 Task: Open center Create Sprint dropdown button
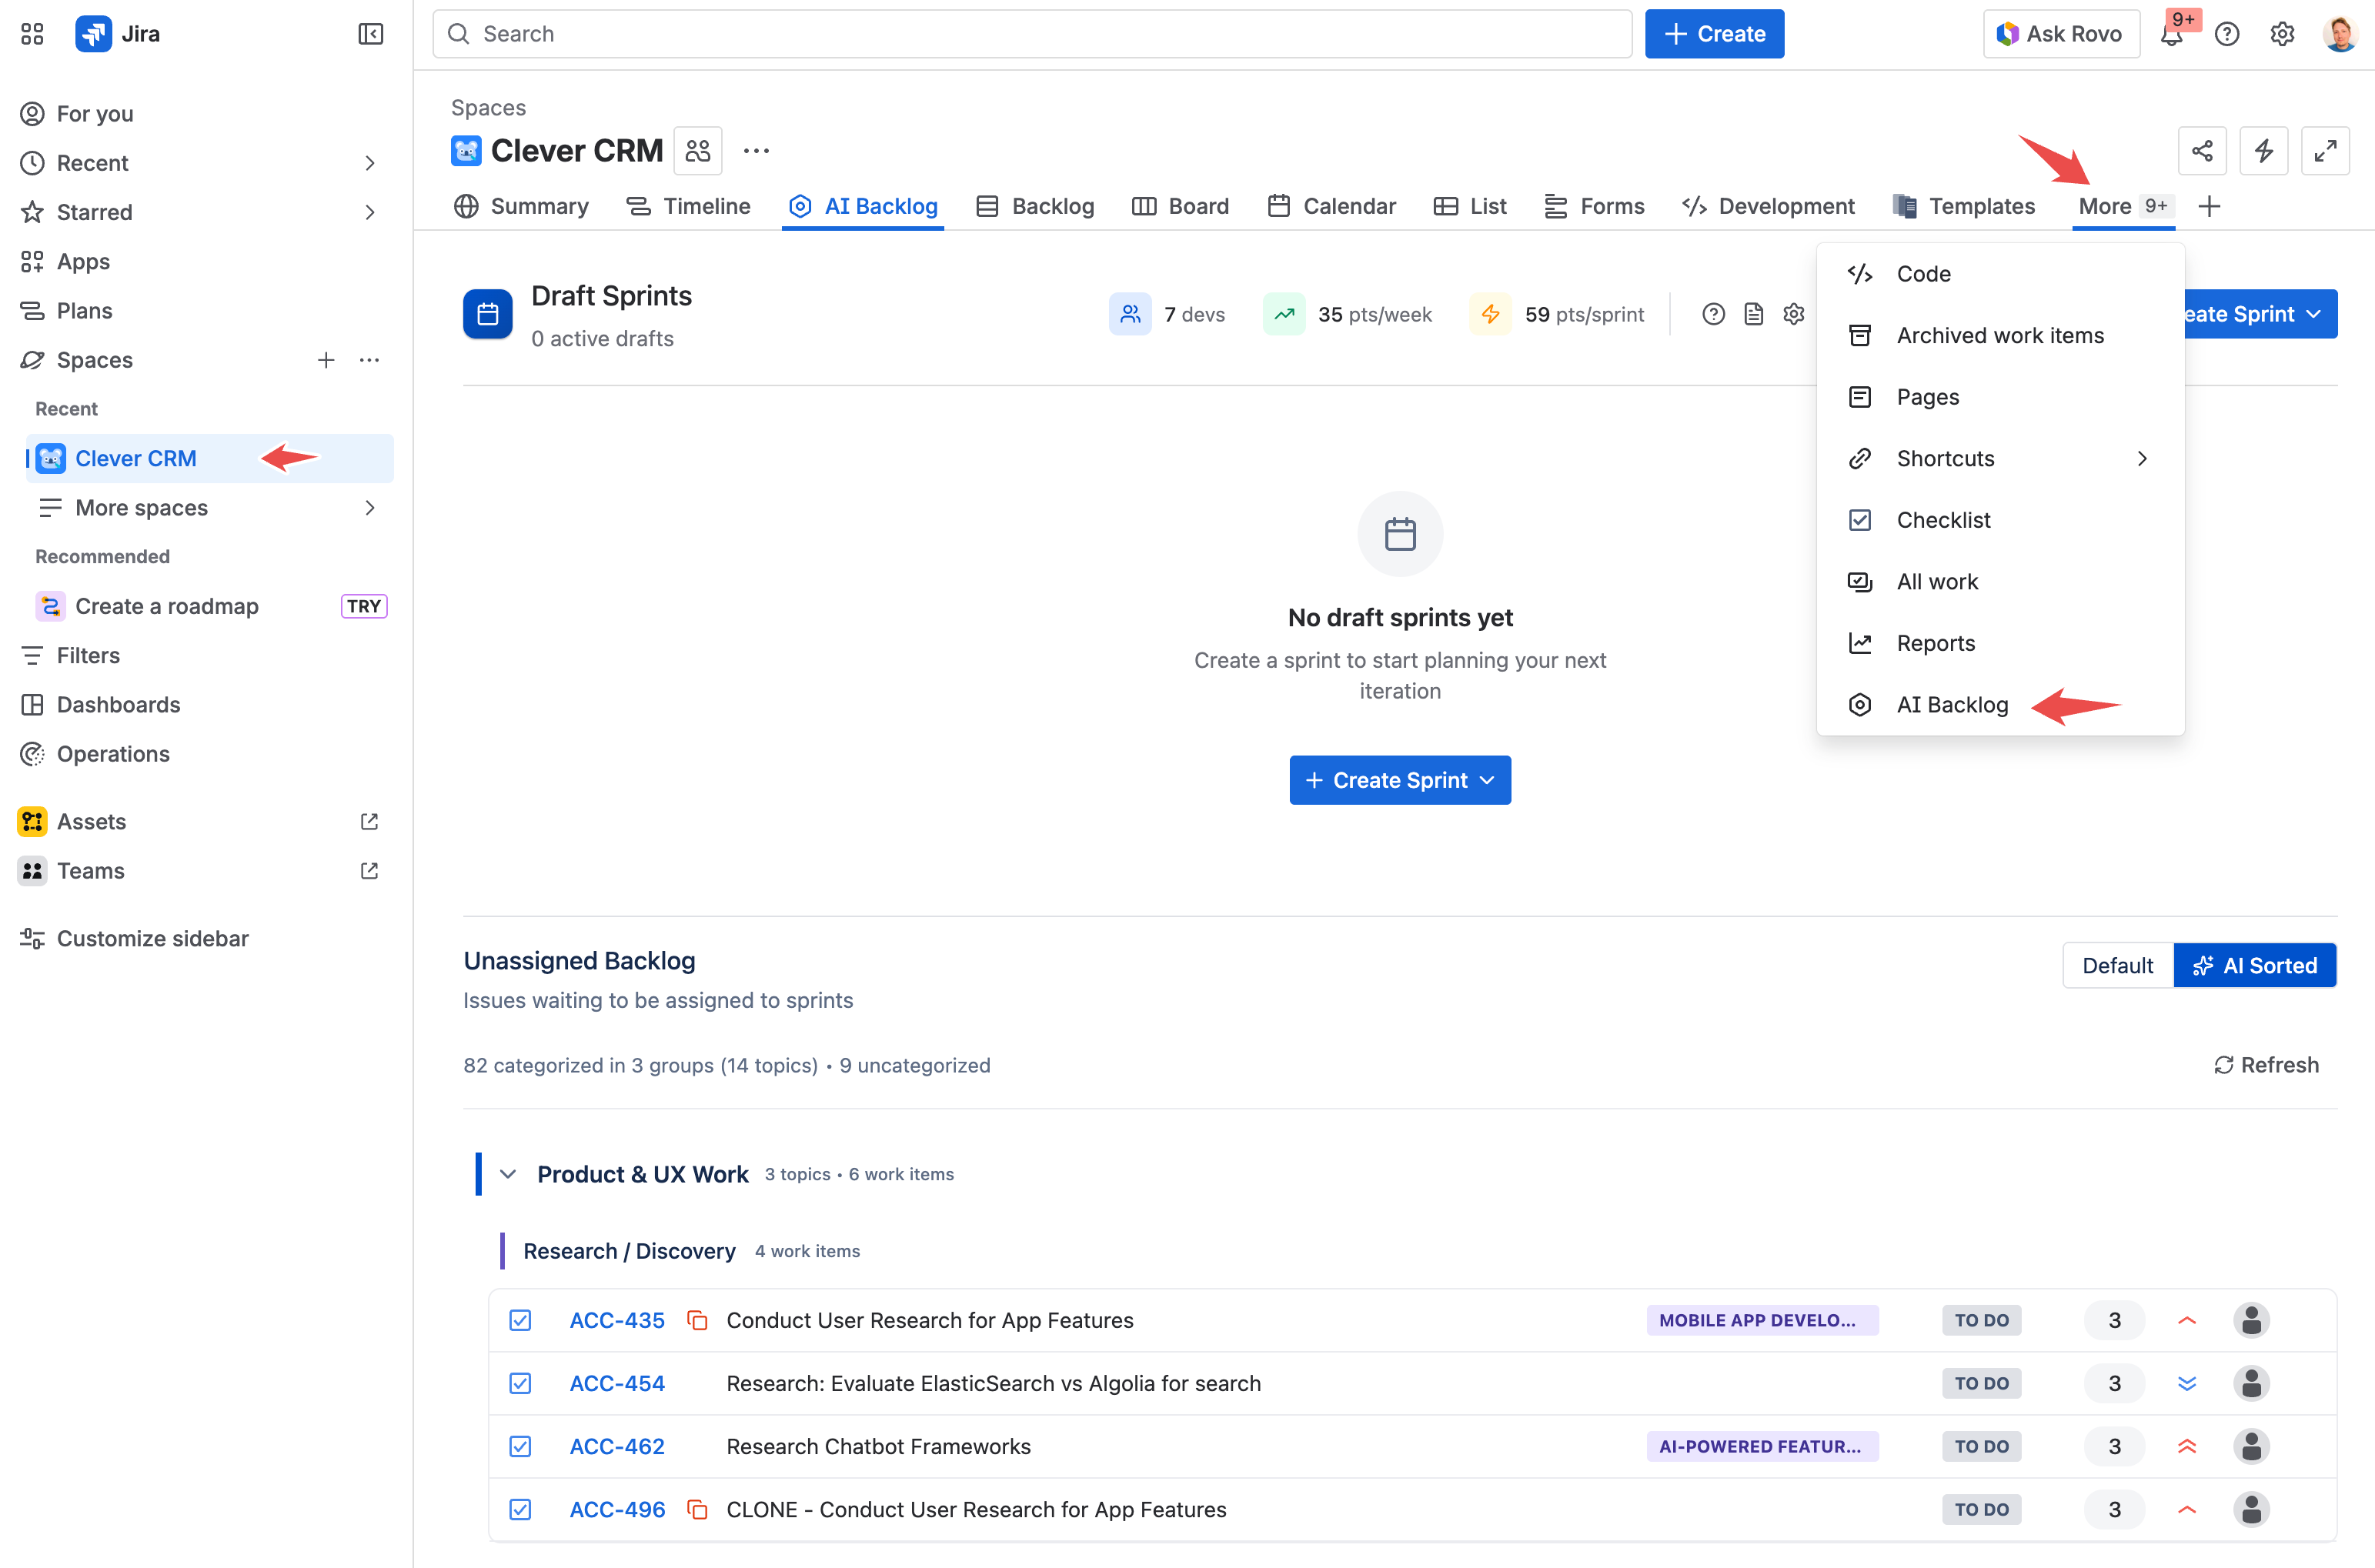point(1399,780)
